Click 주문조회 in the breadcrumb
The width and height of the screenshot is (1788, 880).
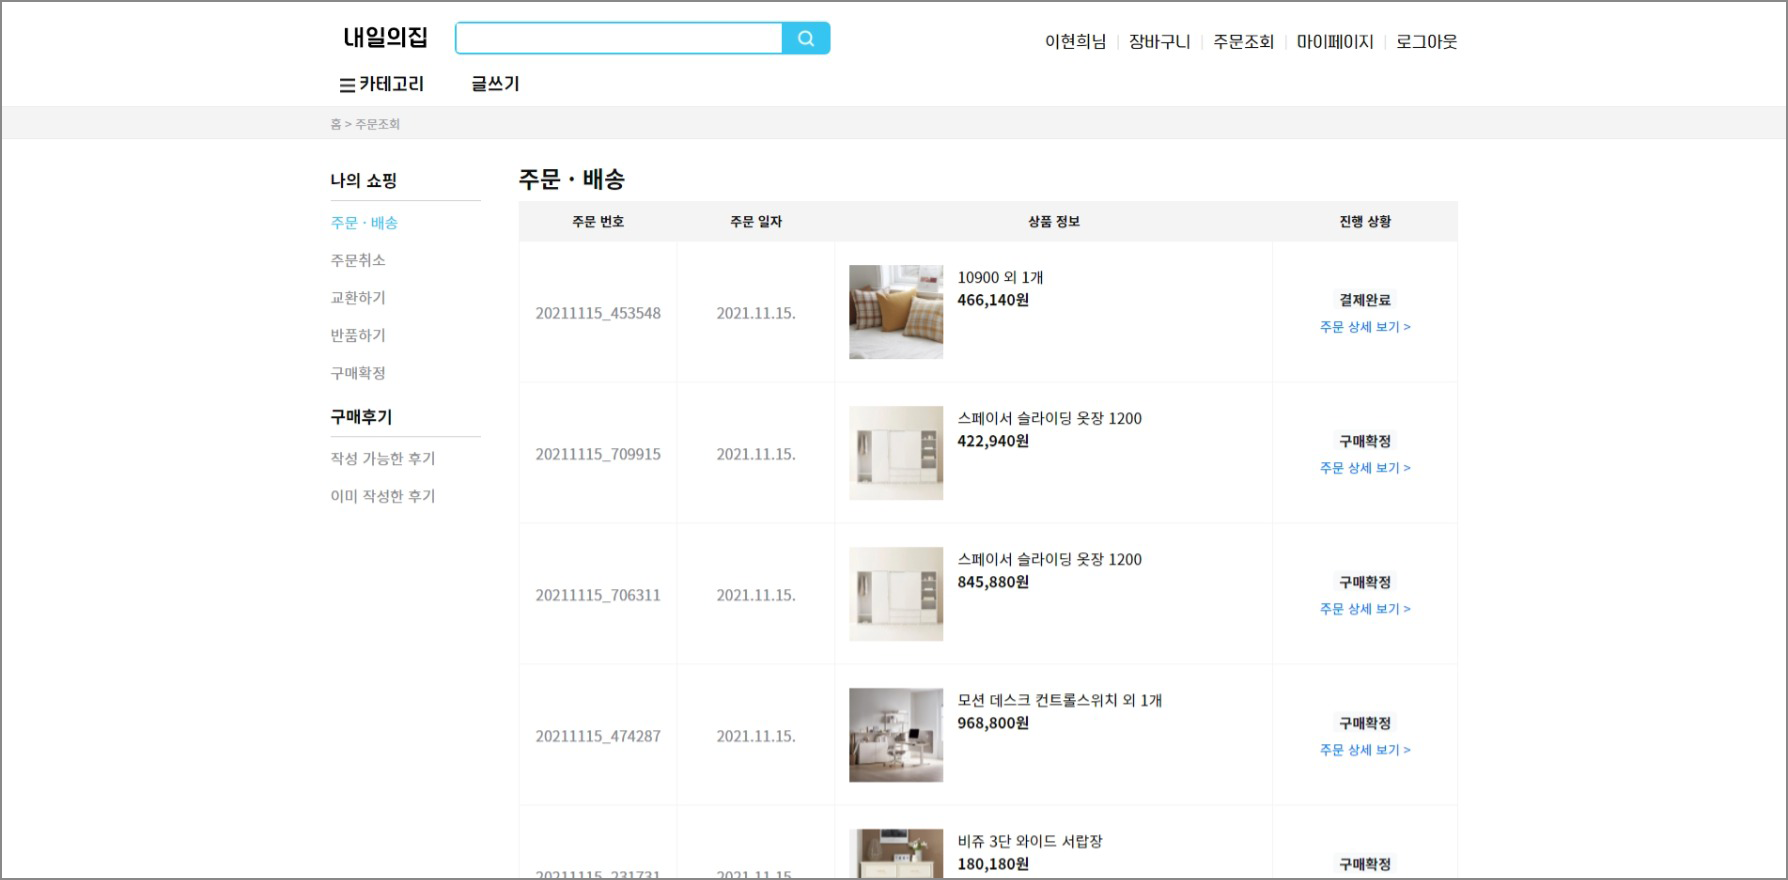(x=378, y=124)
